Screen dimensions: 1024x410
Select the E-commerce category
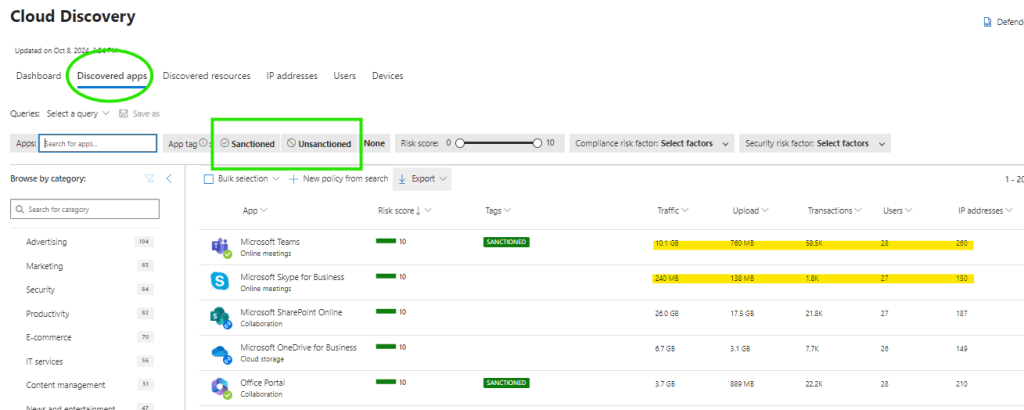pos(49,338)
